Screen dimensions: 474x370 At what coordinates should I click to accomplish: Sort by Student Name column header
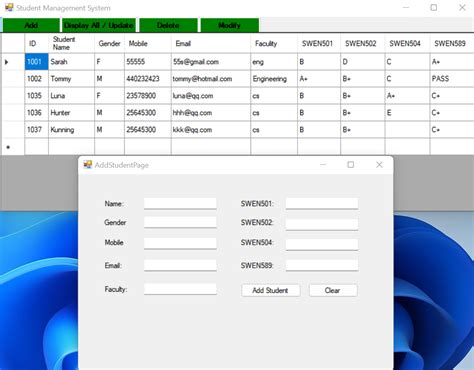(x=71, y=43)
